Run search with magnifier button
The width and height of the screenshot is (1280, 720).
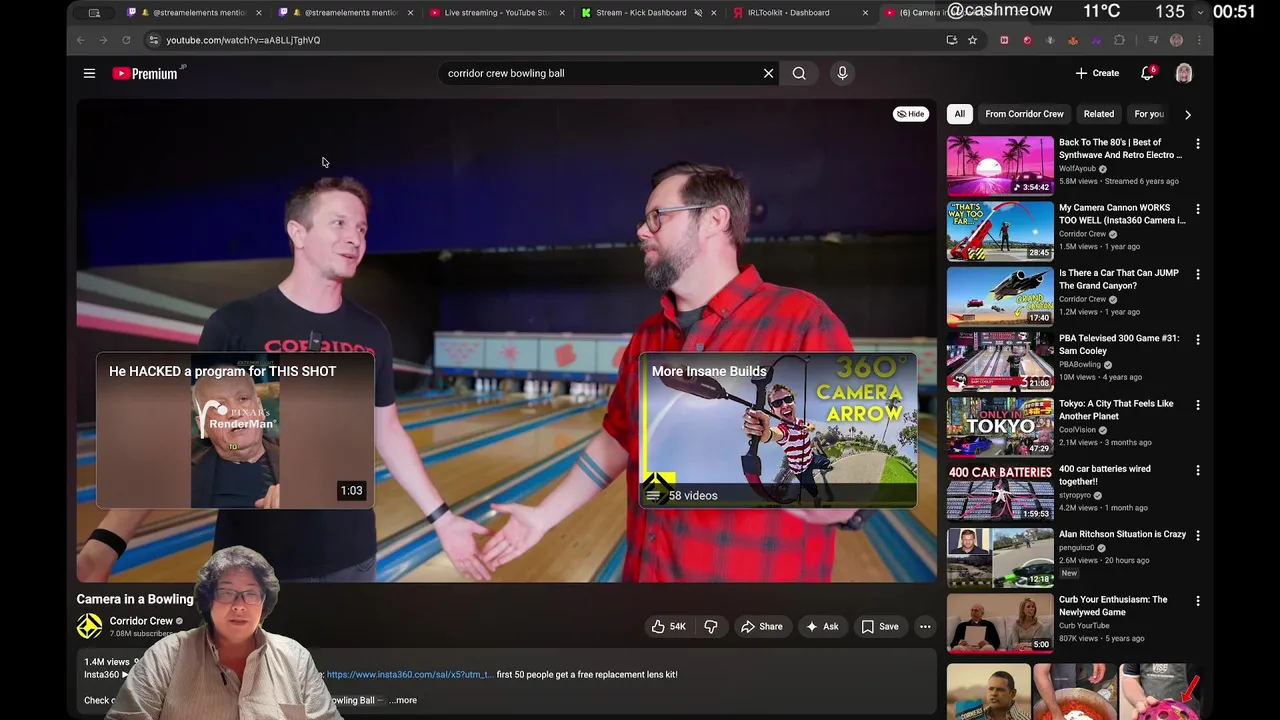799,73
